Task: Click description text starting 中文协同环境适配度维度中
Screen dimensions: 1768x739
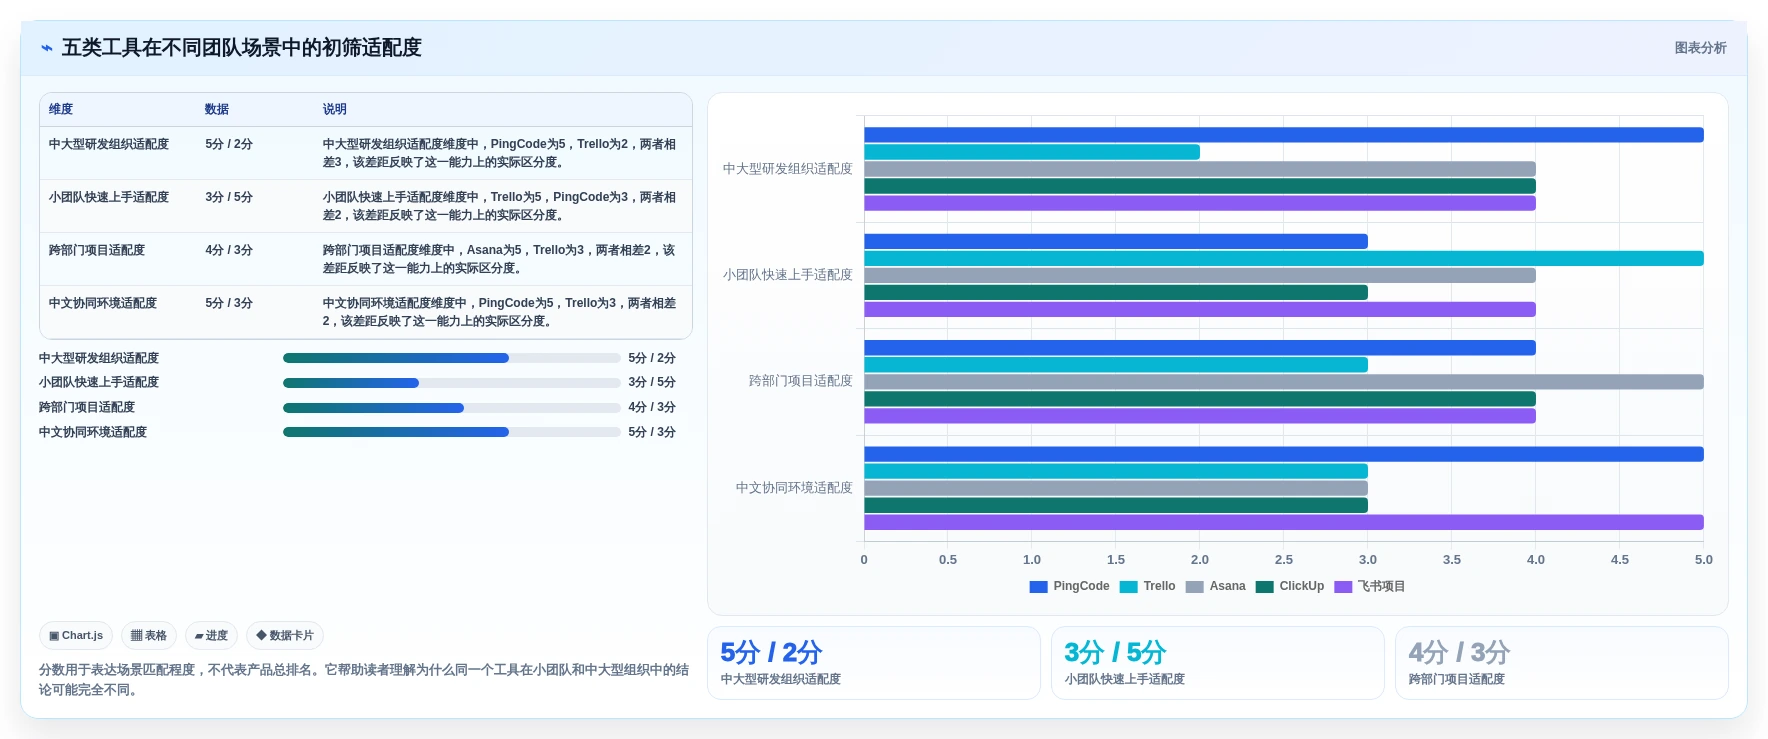Action: click(x=499, y=312)
